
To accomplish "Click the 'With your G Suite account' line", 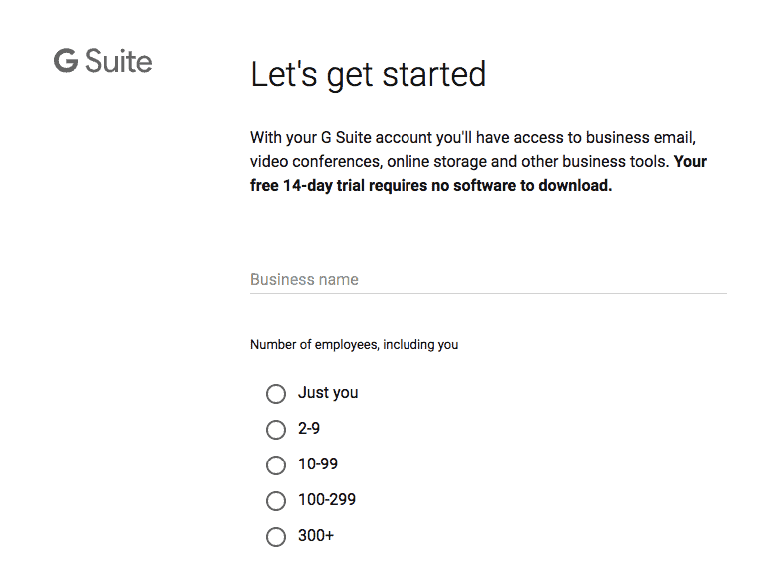I will (x=473, y=138).
